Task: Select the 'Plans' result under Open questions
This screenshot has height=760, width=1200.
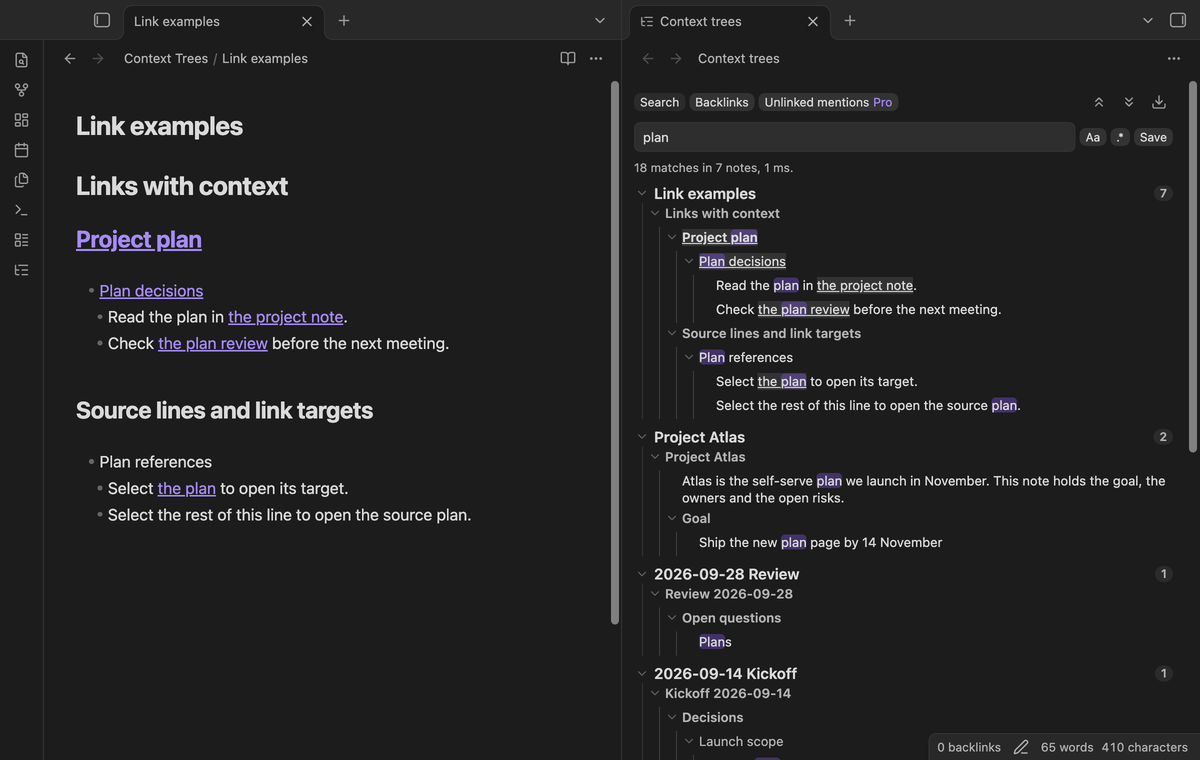Action: tap(715, 642)
